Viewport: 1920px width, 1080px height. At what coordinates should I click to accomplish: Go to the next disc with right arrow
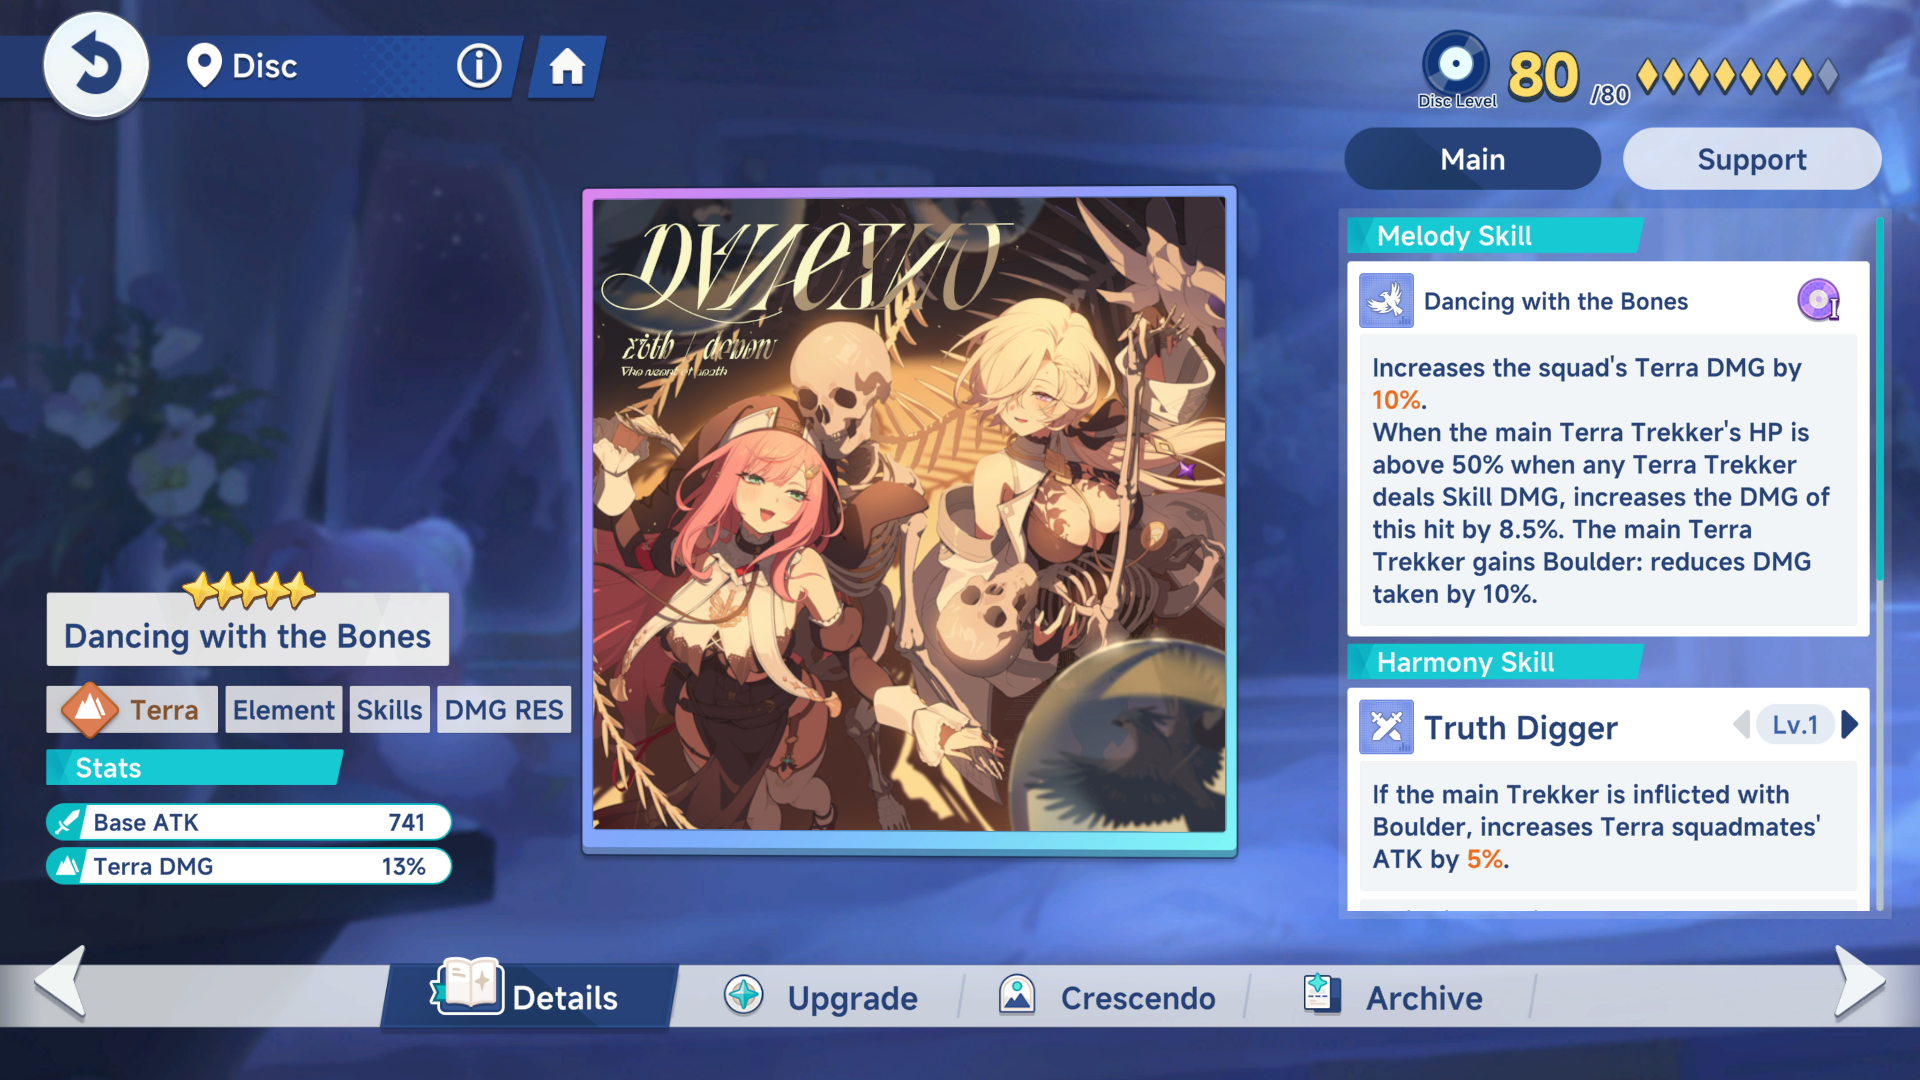pos(1859,982)
